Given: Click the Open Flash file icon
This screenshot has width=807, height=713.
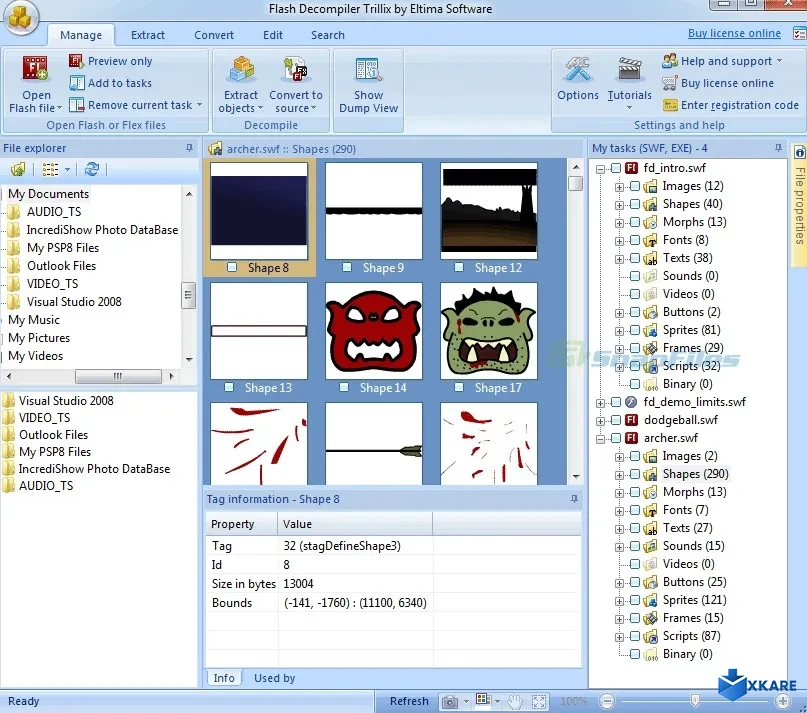Looking at the screenshot, I should tap(35, 69).
